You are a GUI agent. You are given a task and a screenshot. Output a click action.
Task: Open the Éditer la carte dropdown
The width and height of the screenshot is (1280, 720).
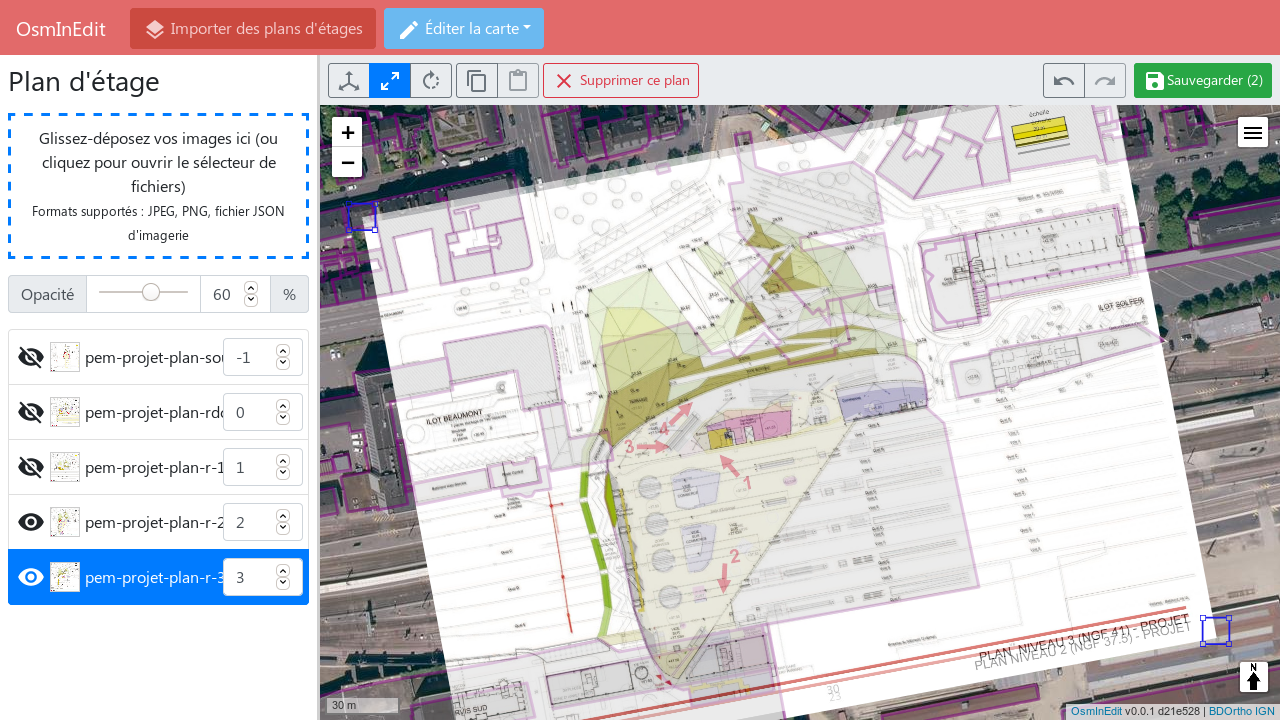(464, 29)
